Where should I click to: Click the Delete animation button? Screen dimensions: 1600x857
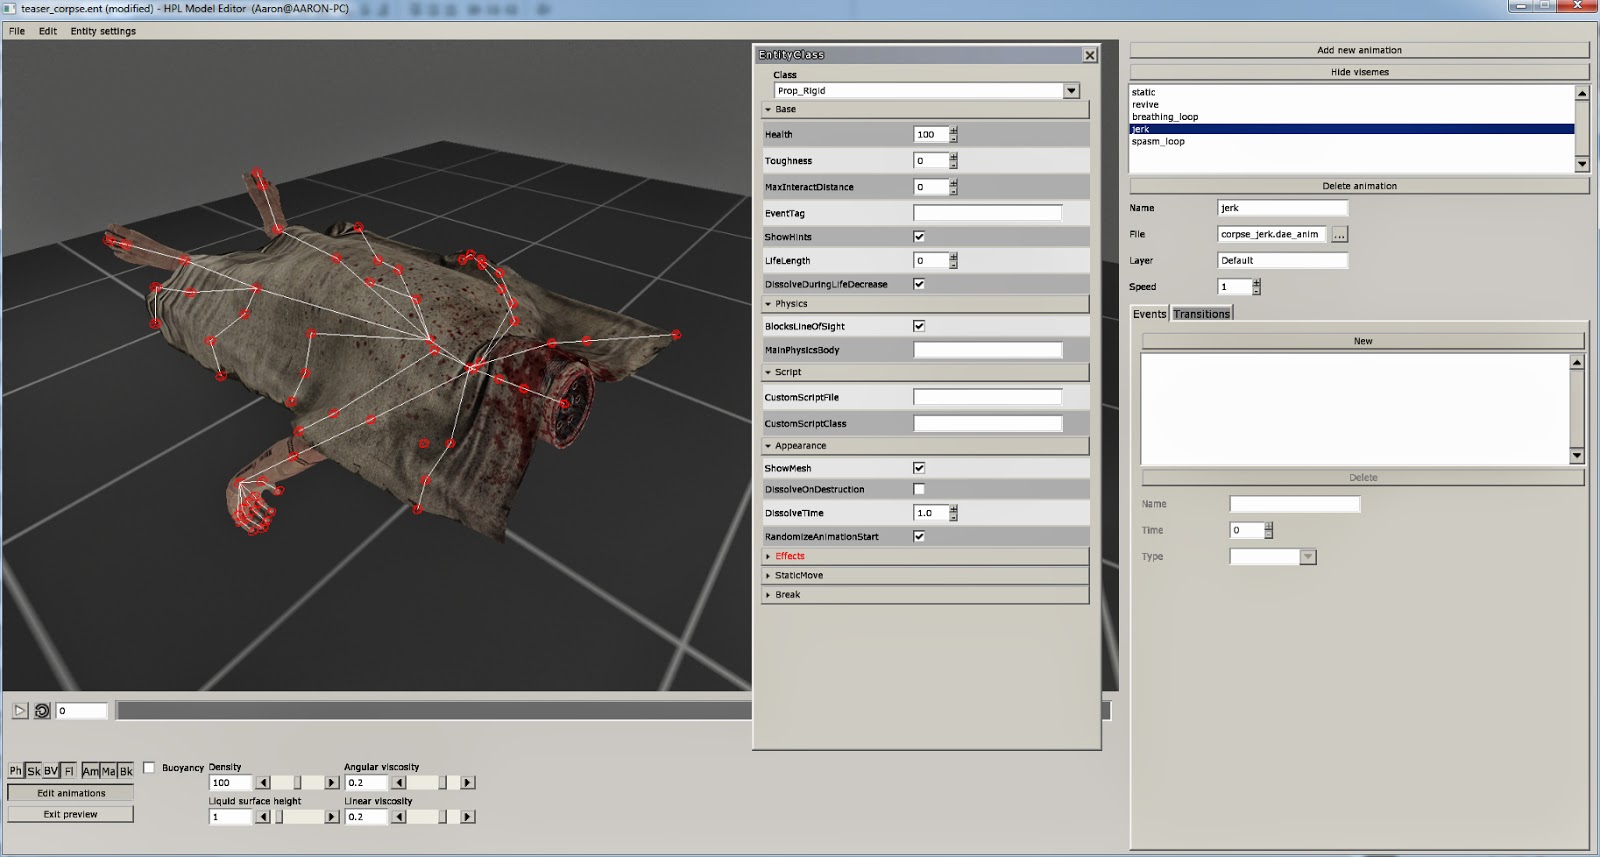(x=1359, y=186)
